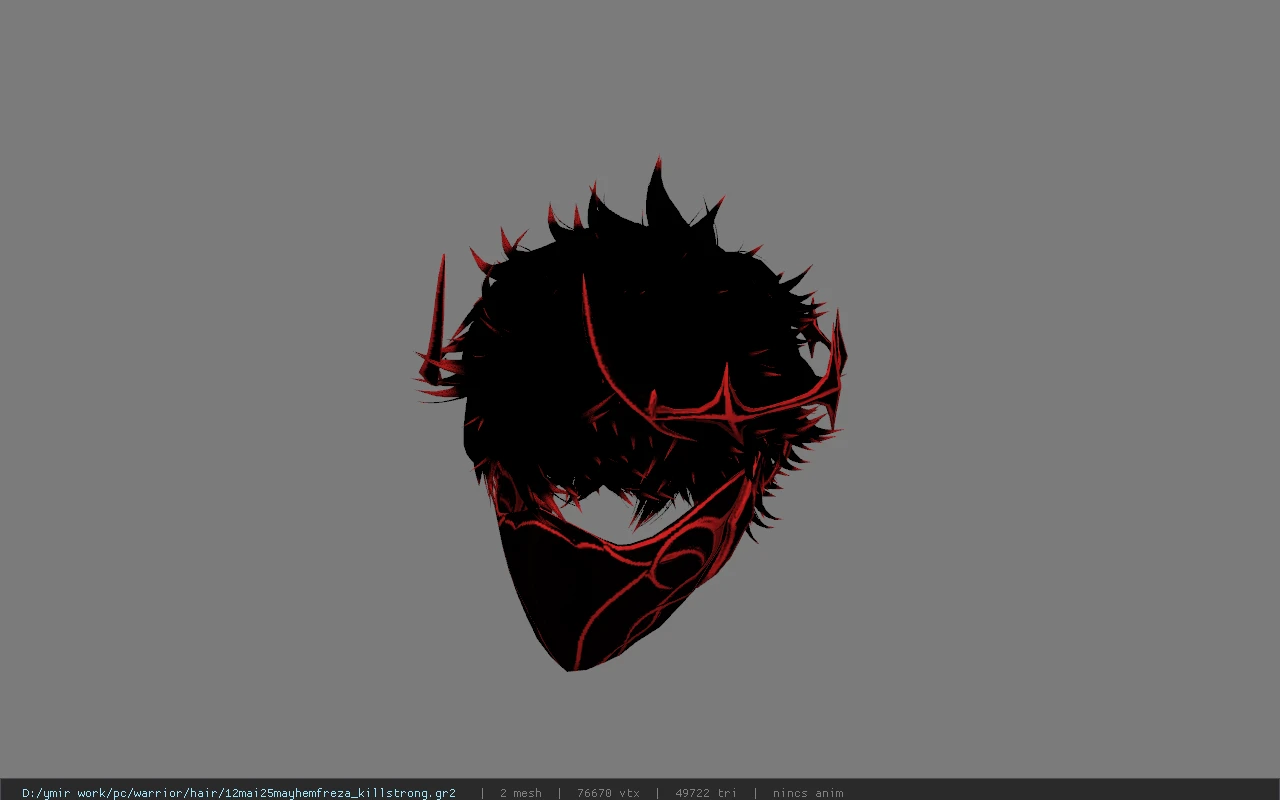Click the "49722 tri" triangle count
Image resolution: width=1280 pixels, height=800 pixels.
coord(706,793)
